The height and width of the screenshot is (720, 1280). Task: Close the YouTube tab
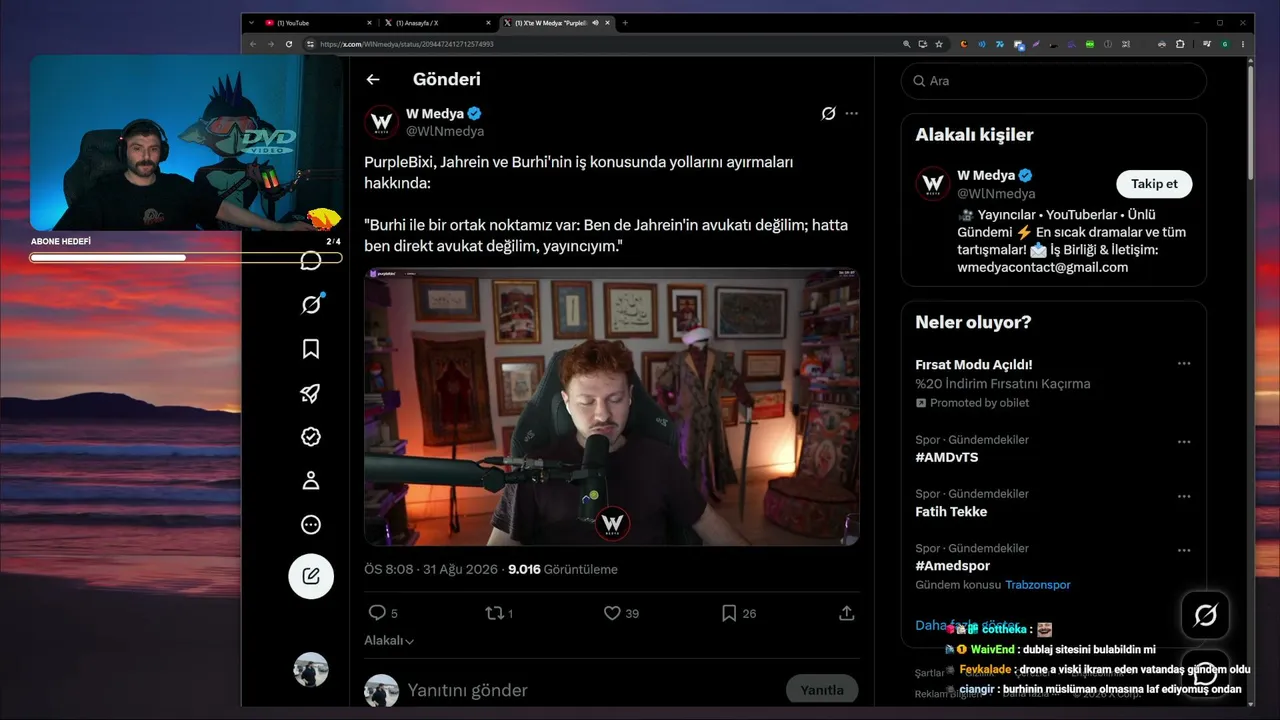tap(369, 23)
